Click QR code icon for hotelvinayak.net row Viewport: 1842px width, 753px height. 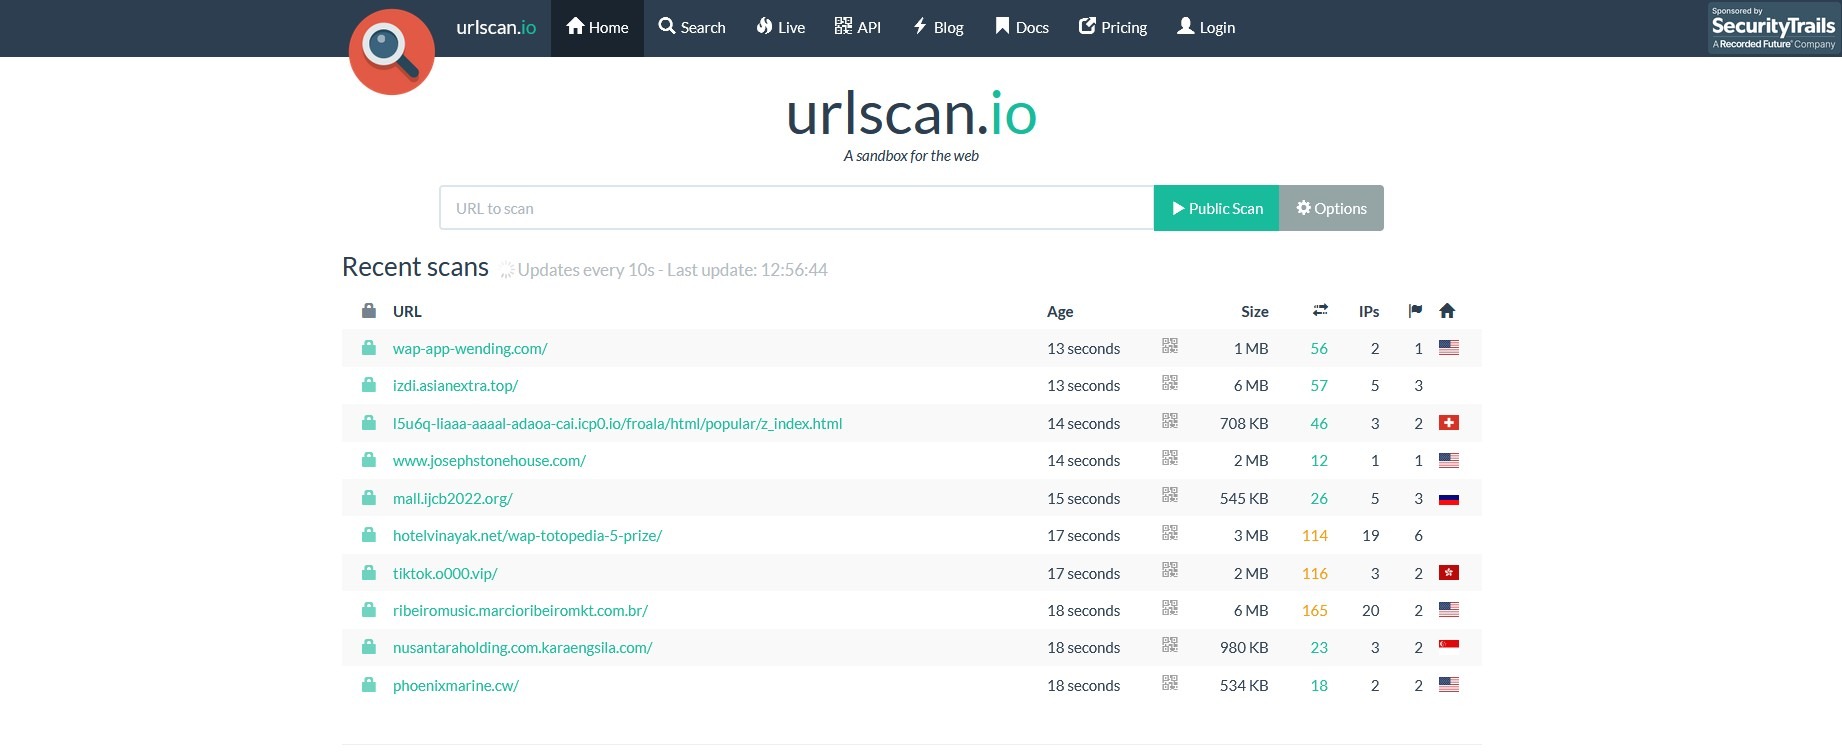tap(1170, 533)
